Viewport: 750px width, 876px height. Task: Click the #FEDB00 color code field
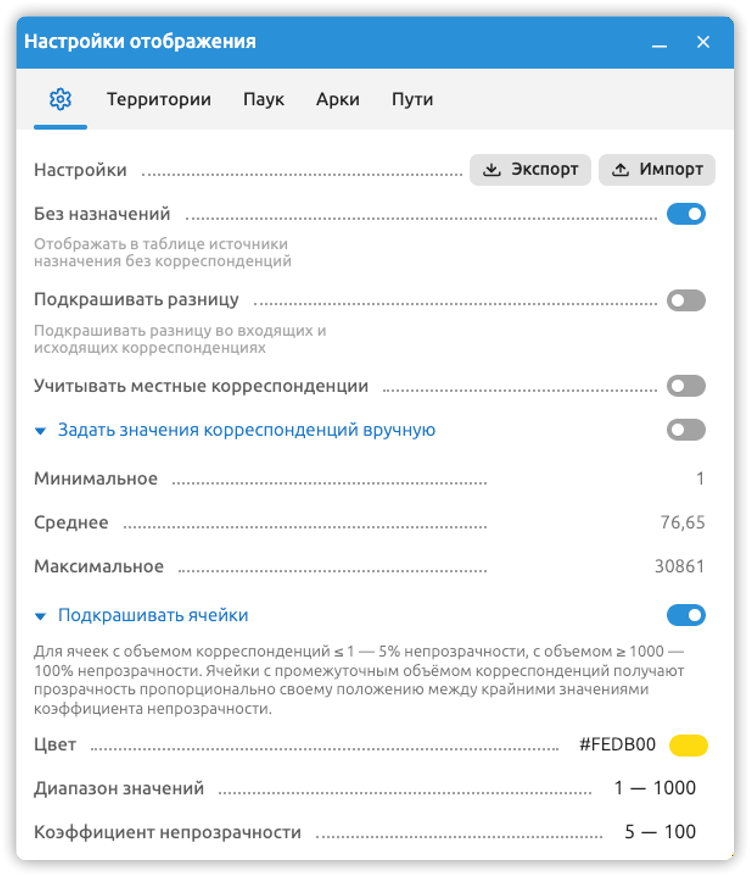(x=617, y=745)
